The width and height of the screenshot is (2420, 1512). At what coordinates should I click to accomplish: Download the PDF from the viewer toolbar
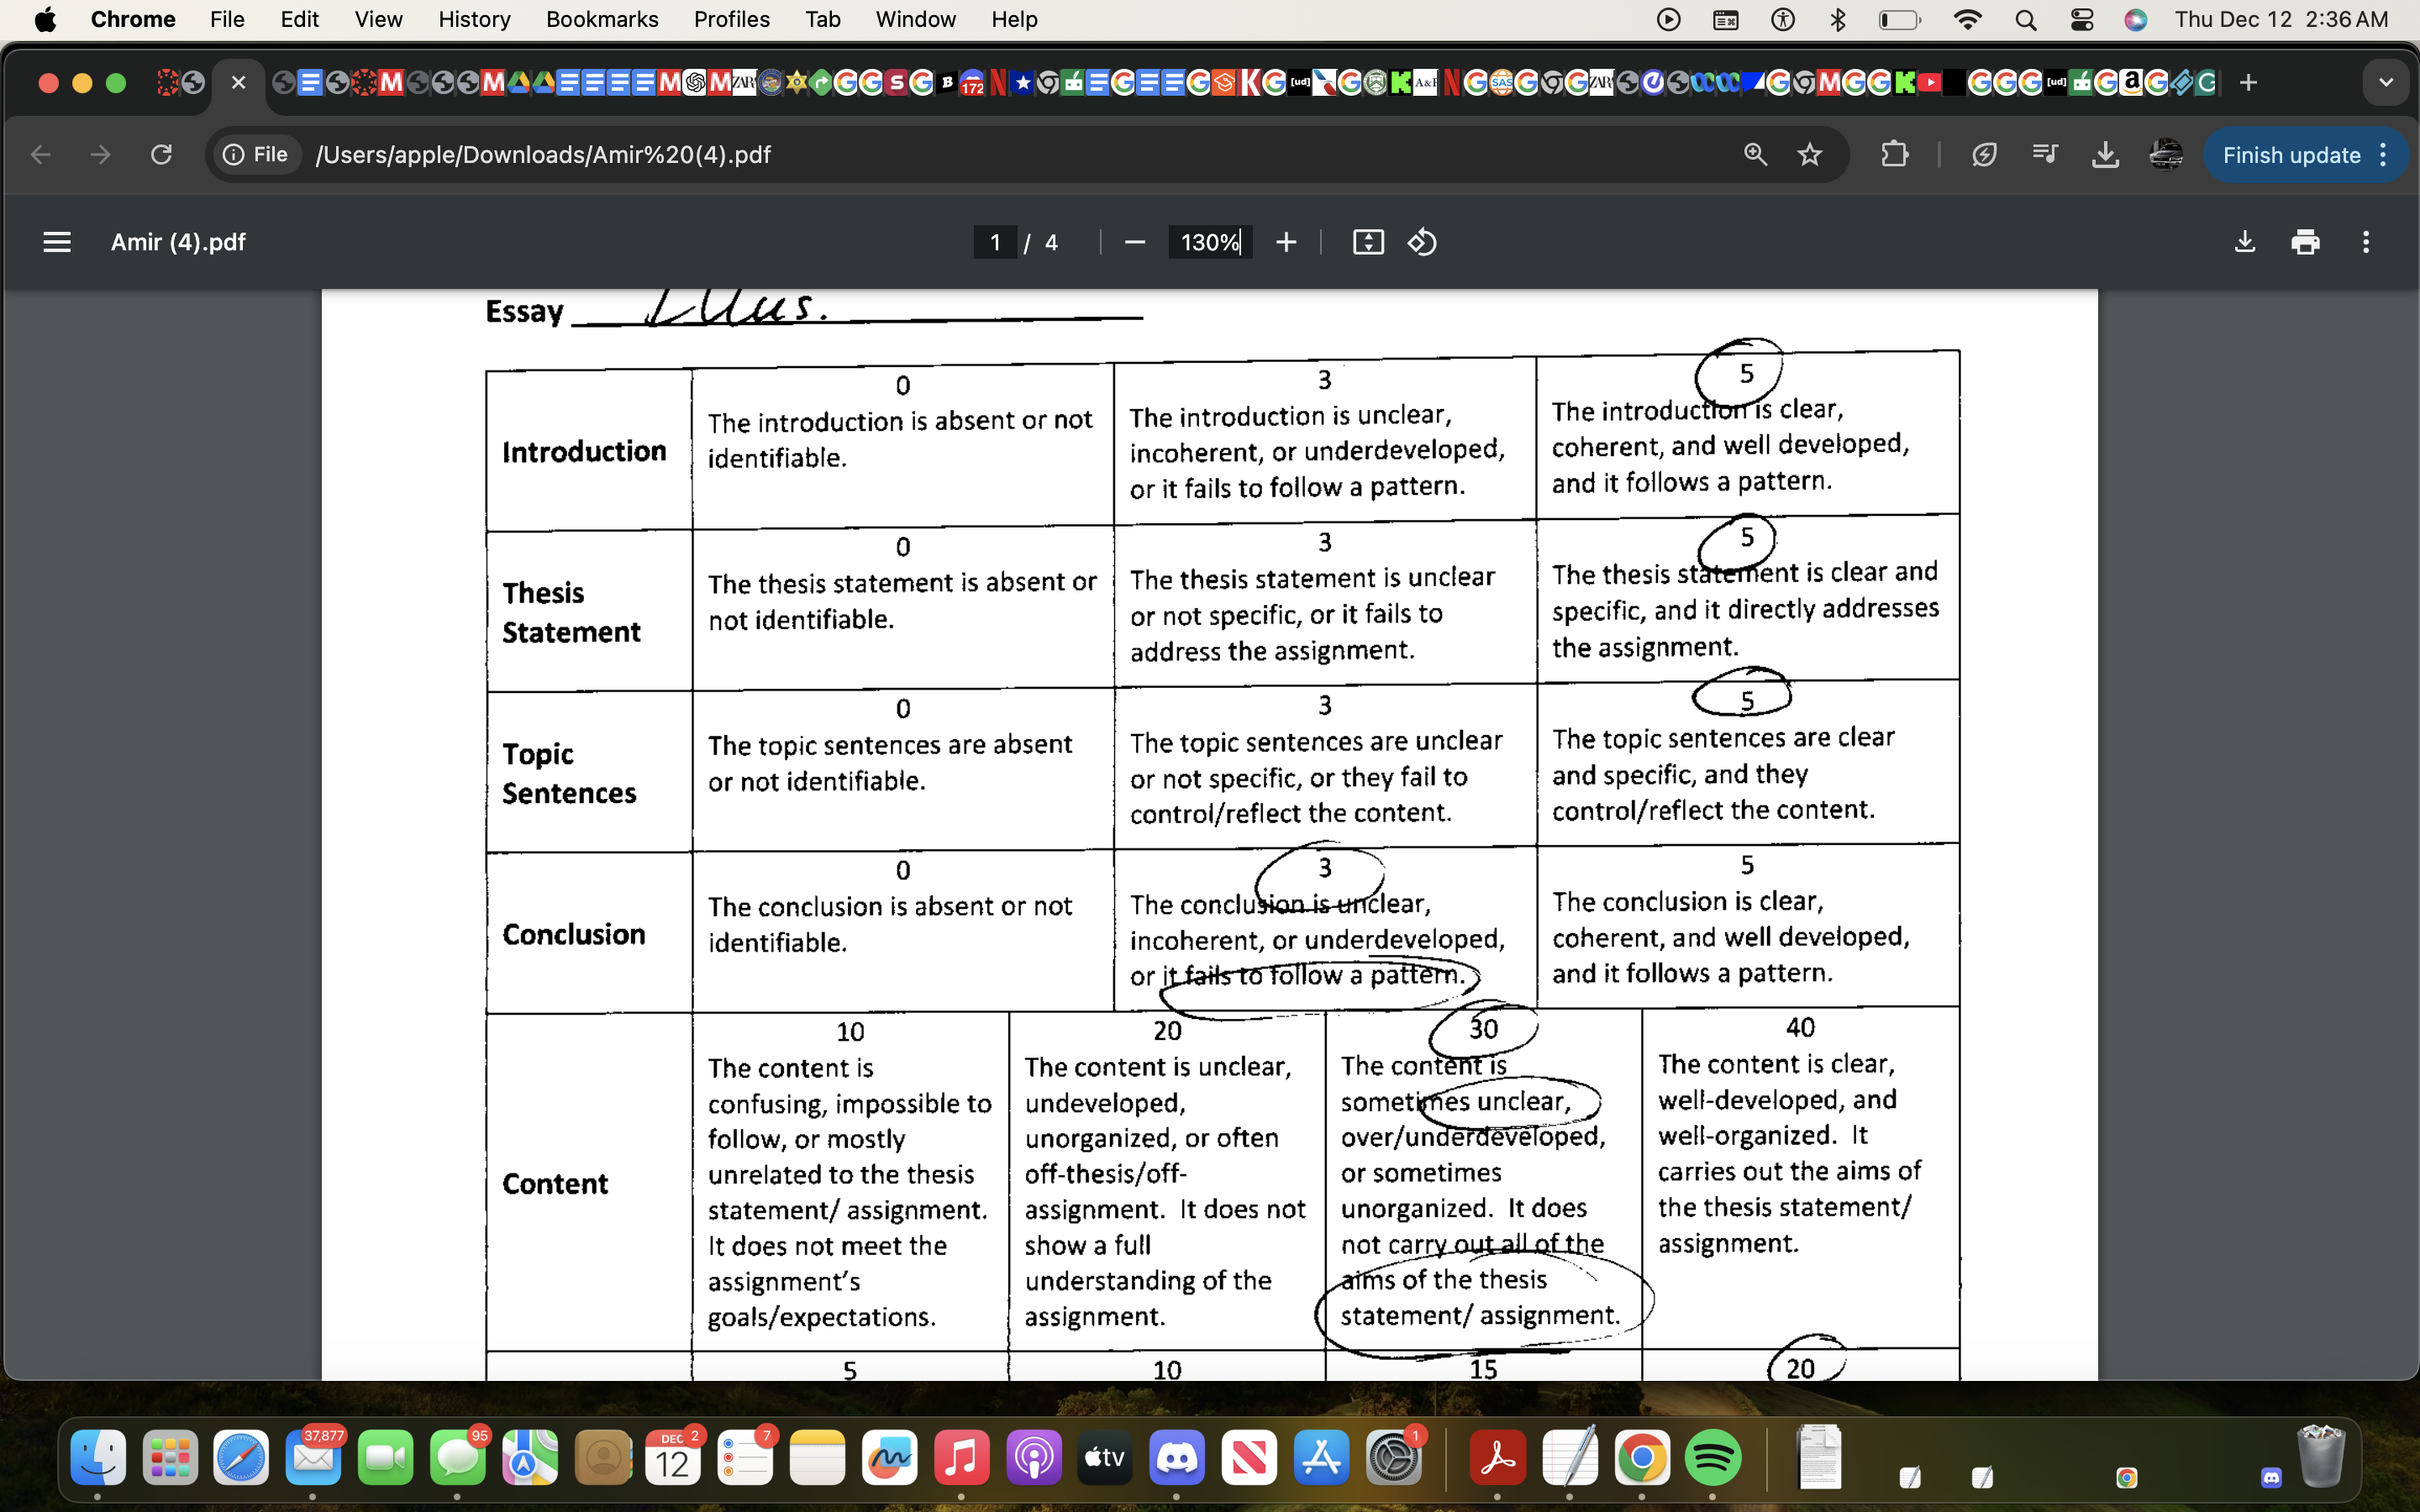point(2245,241)
